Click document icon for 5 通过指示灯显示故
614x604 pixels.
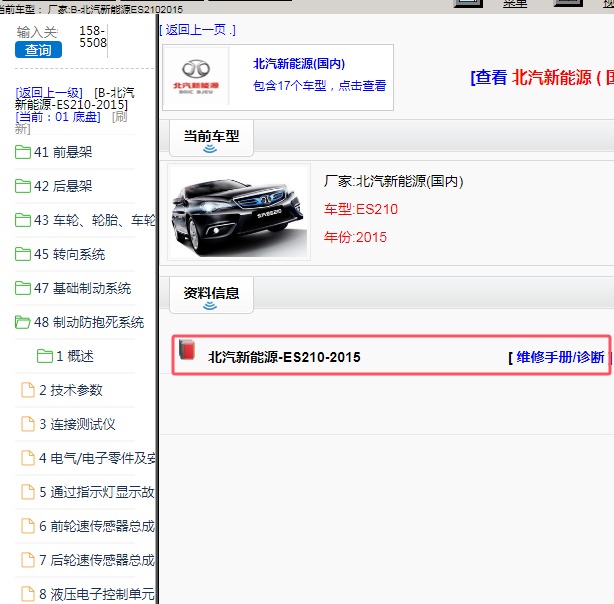(28, 492)
